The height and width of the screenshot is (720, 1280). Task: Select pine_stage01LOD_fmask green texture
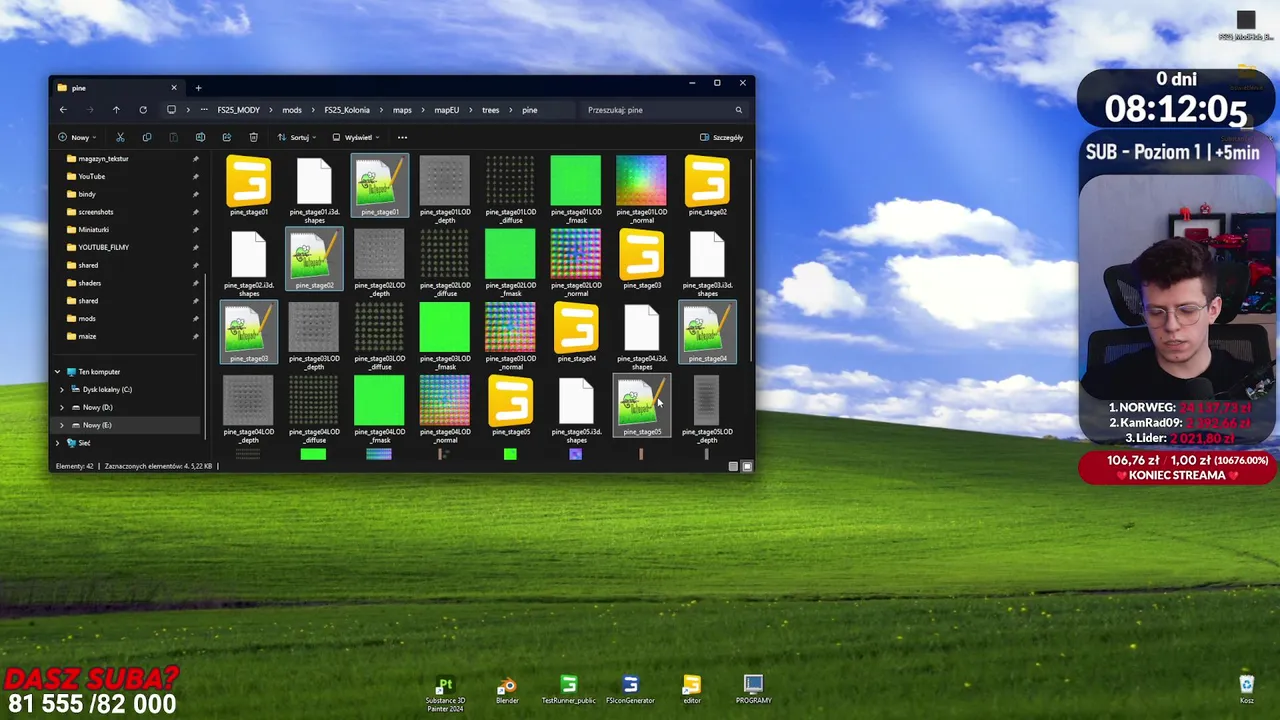pos(576,190)
